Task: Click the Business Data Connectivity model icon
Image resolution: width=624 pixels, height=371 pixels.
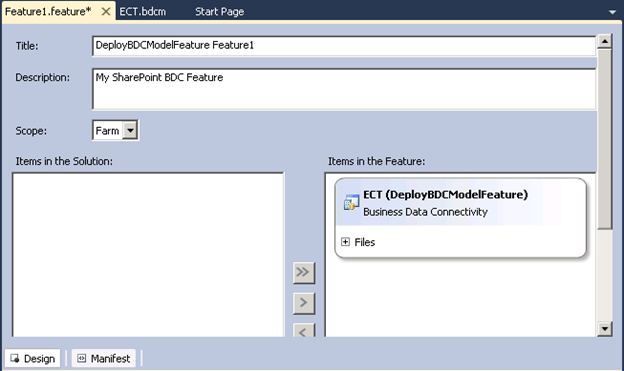Action: pos(351,202)
